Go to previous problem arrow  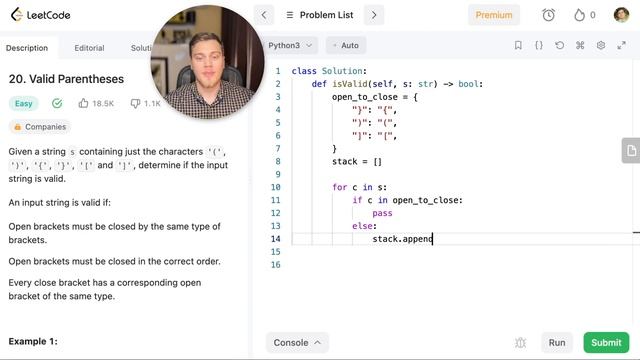point(264,15)
